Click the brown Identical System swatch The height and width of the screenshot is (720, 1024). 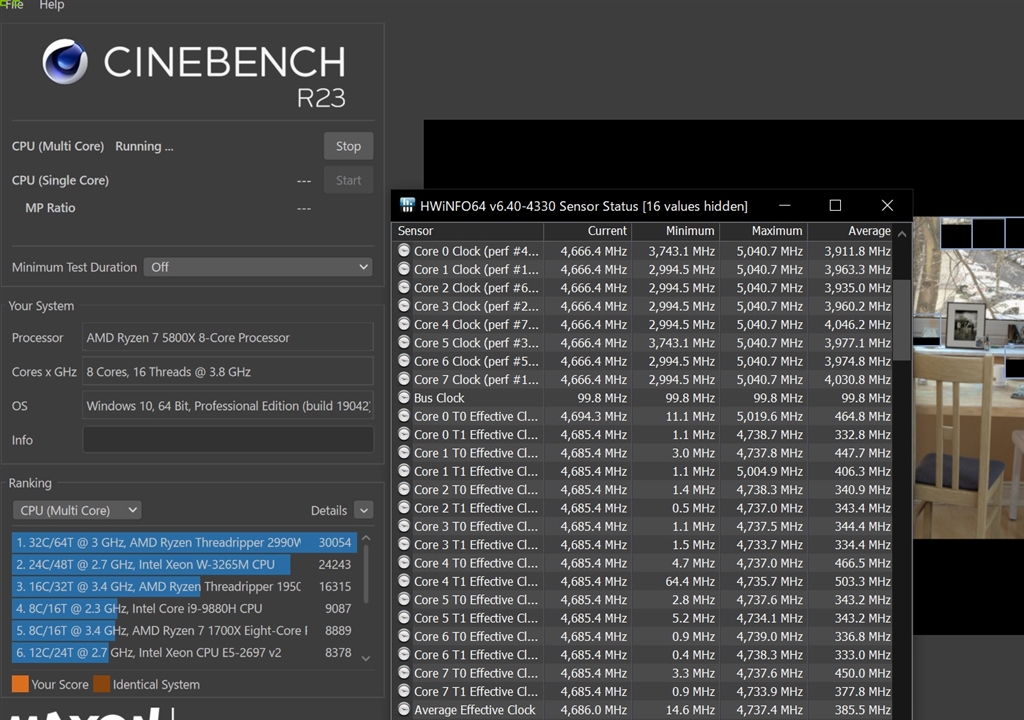pyautogui.click(x=101, y=685)
